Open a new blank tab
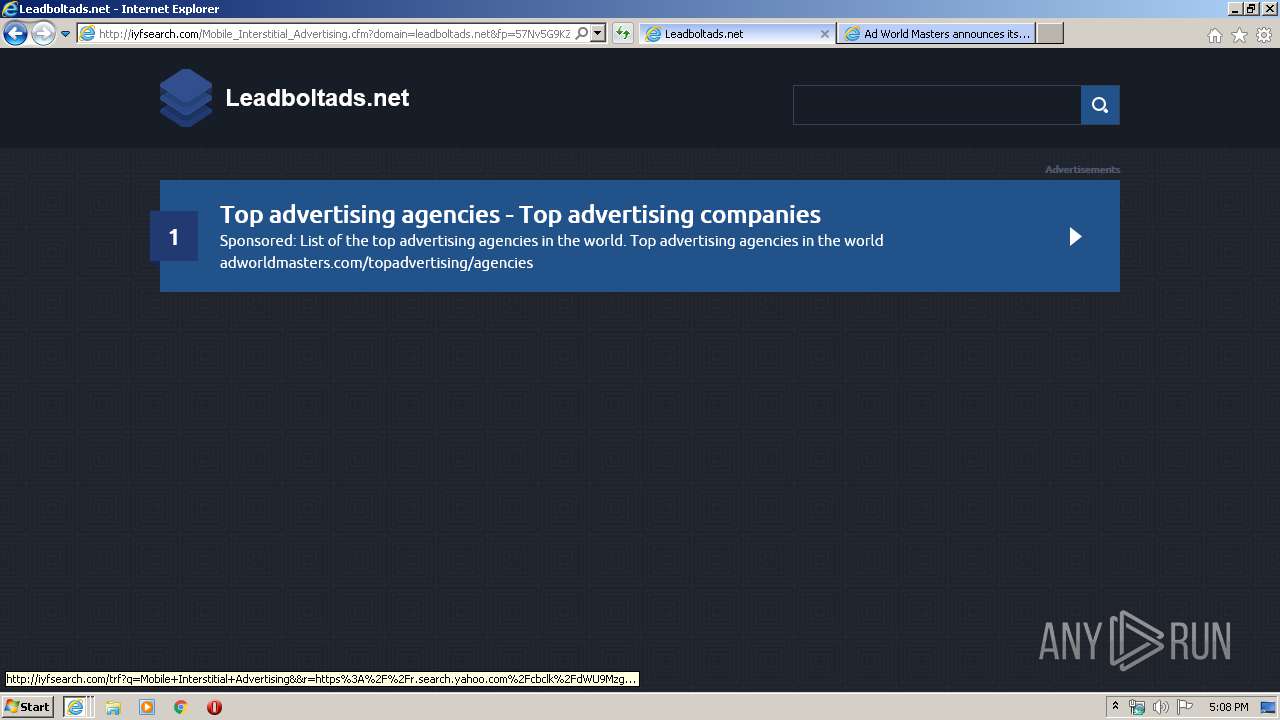The width and height of the screenshot is (1280, 720). [1050, 34]
